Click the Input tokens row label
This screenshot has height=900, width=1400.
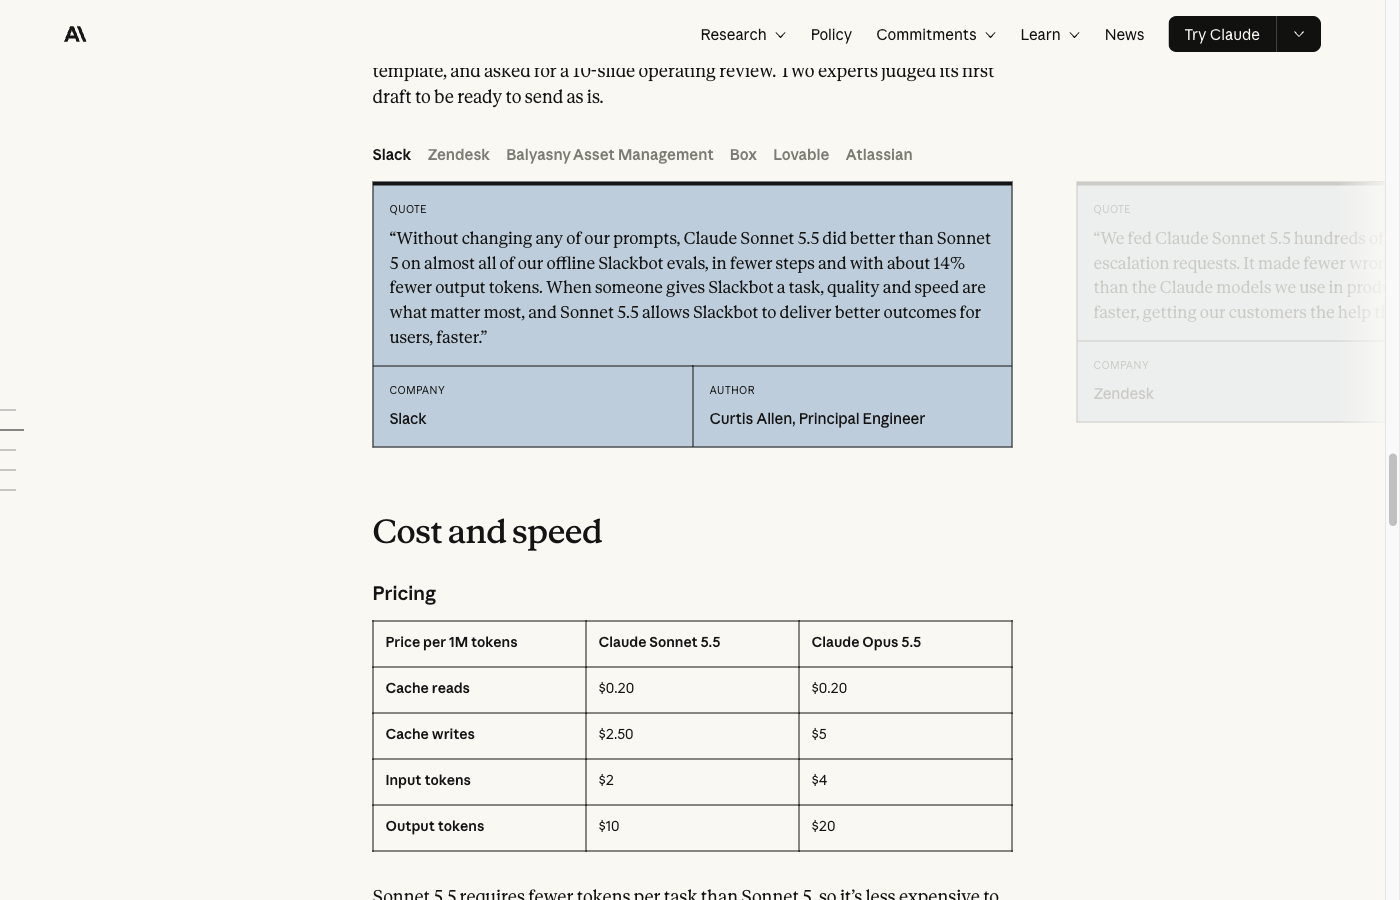(x=428, y=780)
